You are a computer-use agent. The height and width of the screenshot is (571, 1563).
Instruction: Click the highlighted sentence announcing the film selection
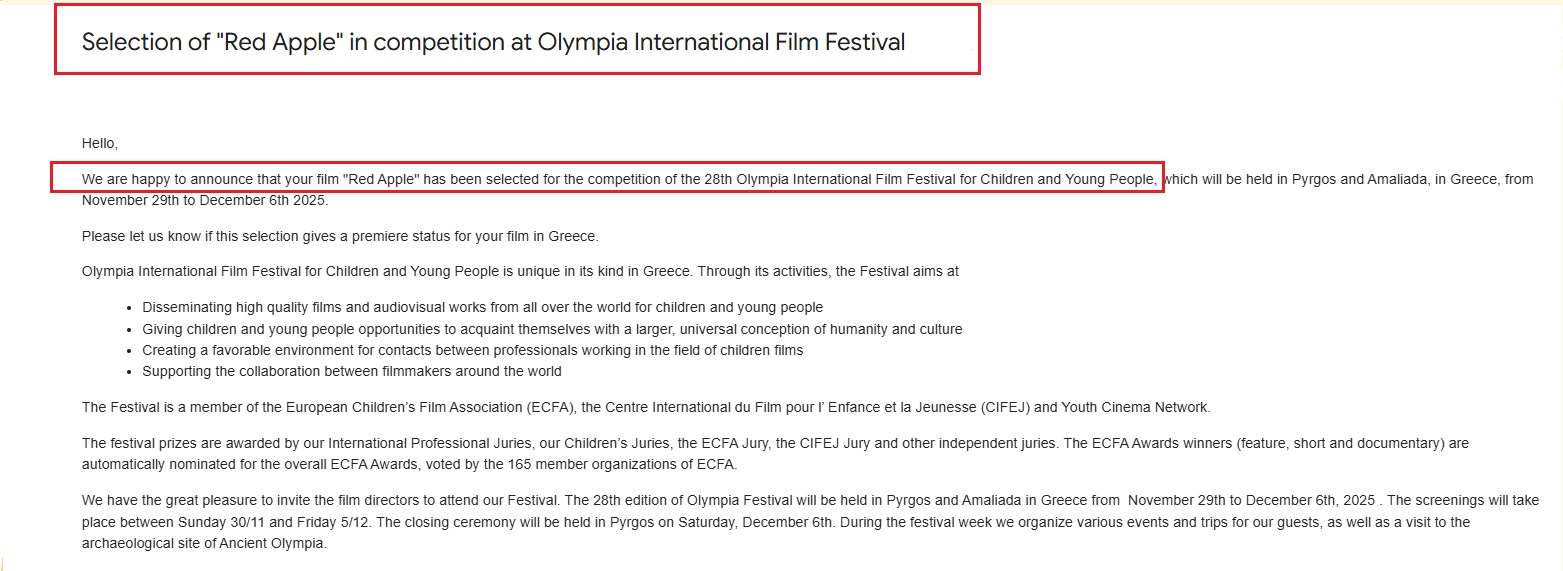(620, 179)
